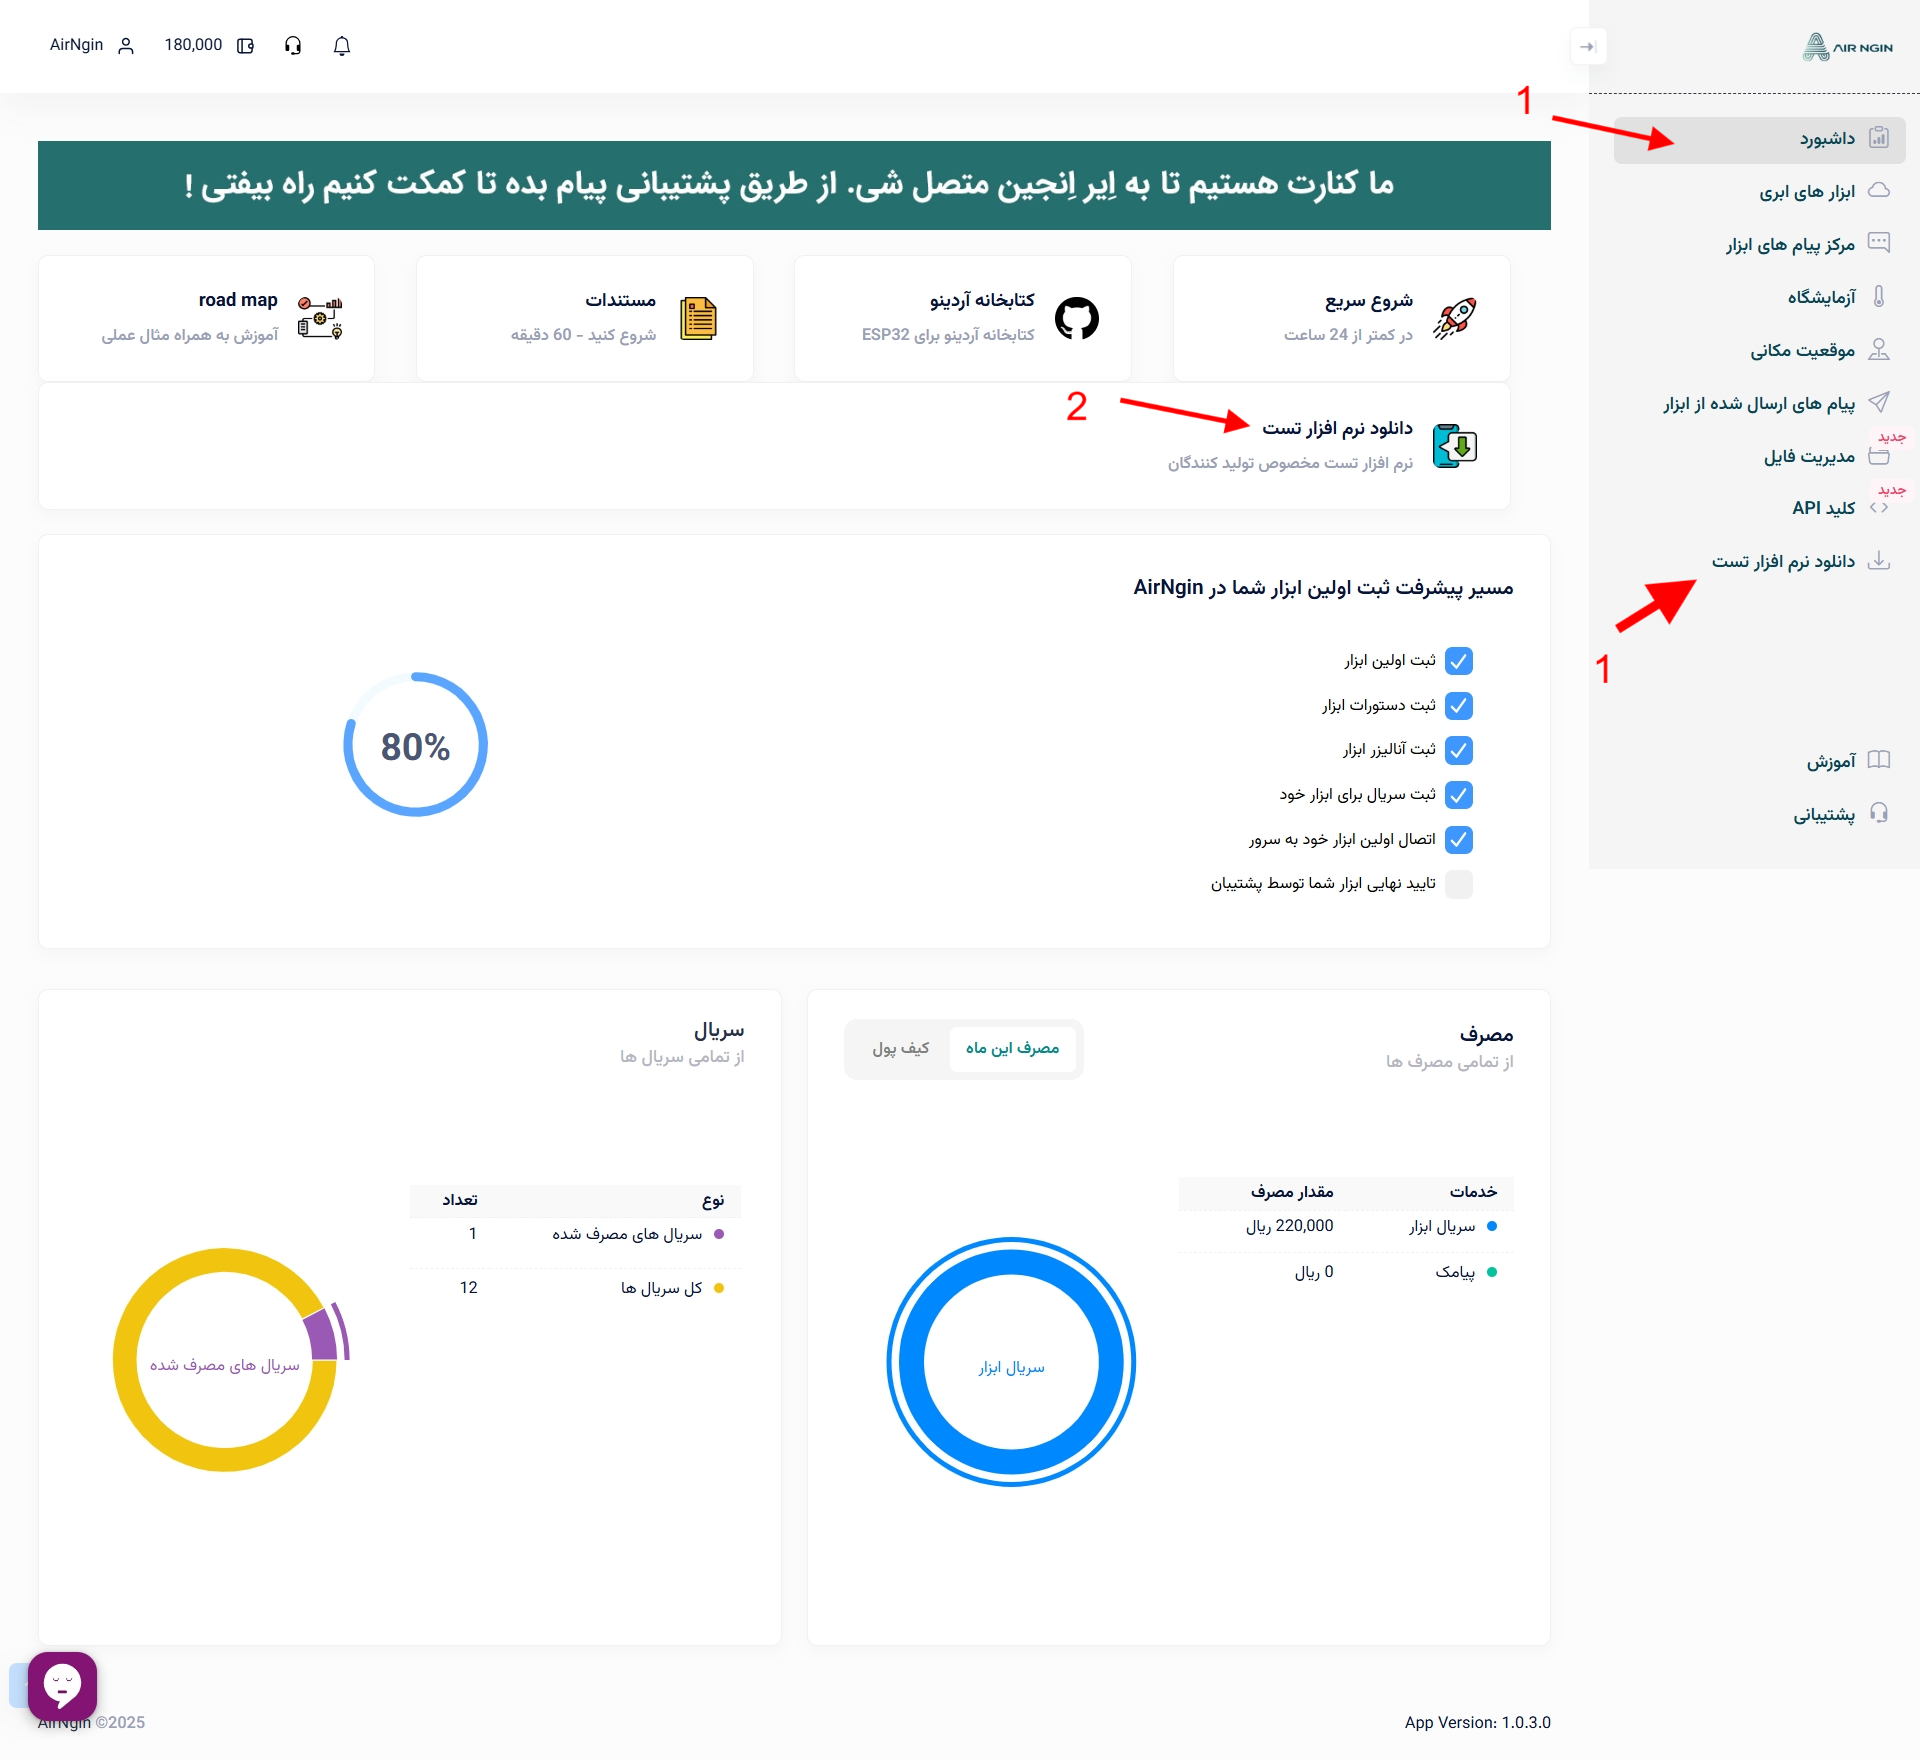Click the paper plane icon for sent messages
This screenshot has width=1920, height=1760.
pyautogui.click(x=1879, y=402)
